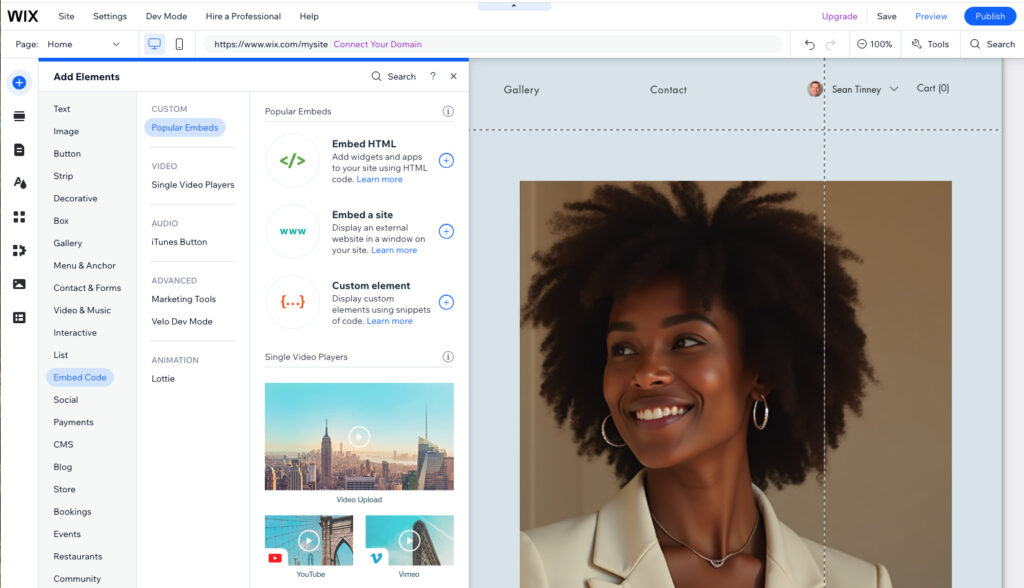The height and width of the screenshot is (588, 1024).
Task: Switch to desktop editing view
Action: (153, 44)
